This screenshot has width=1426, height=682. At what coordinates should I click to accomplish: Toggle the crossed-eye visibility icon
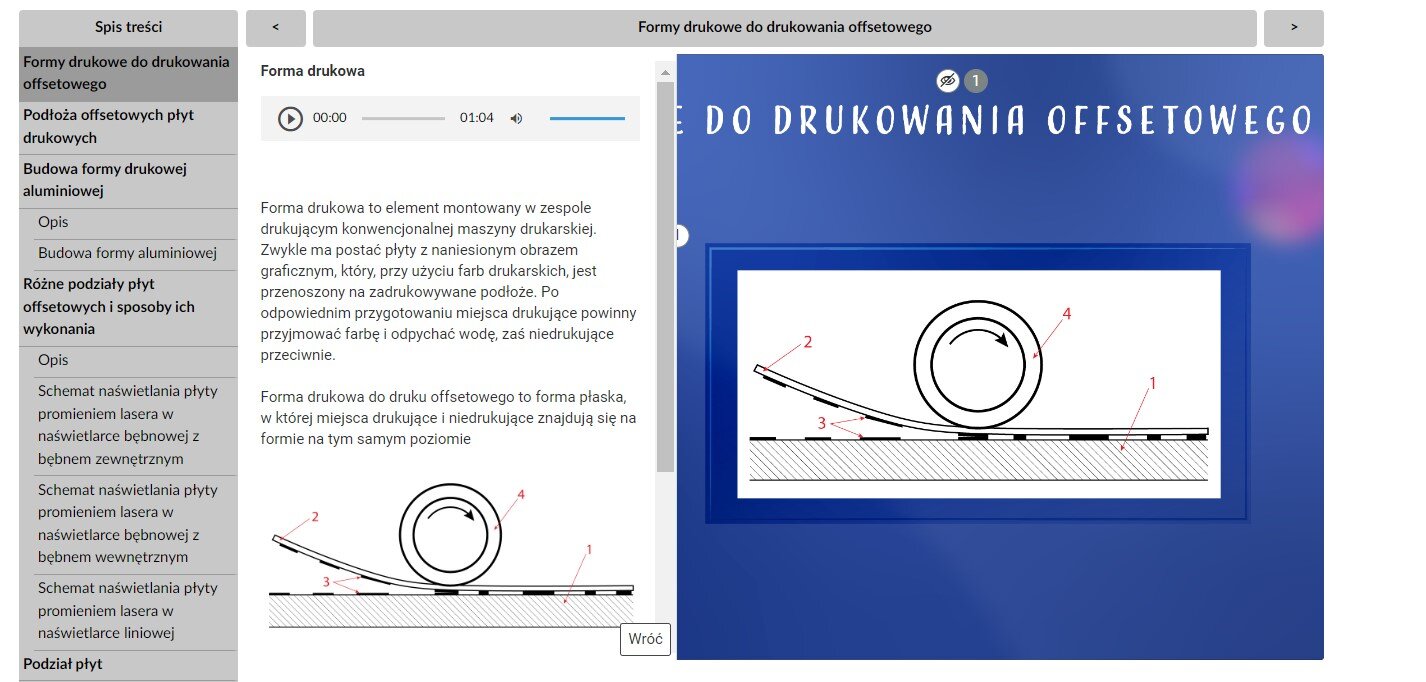pos(947,81)
